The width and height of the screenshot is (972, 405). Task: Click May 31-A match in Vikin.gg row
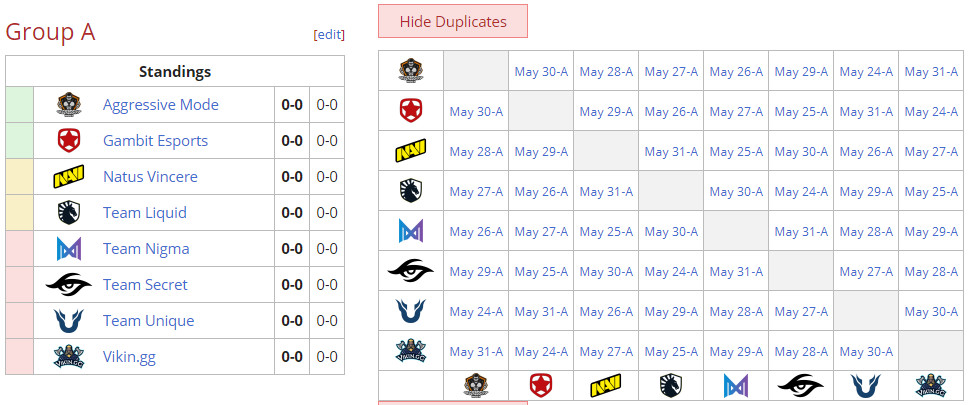476,351
